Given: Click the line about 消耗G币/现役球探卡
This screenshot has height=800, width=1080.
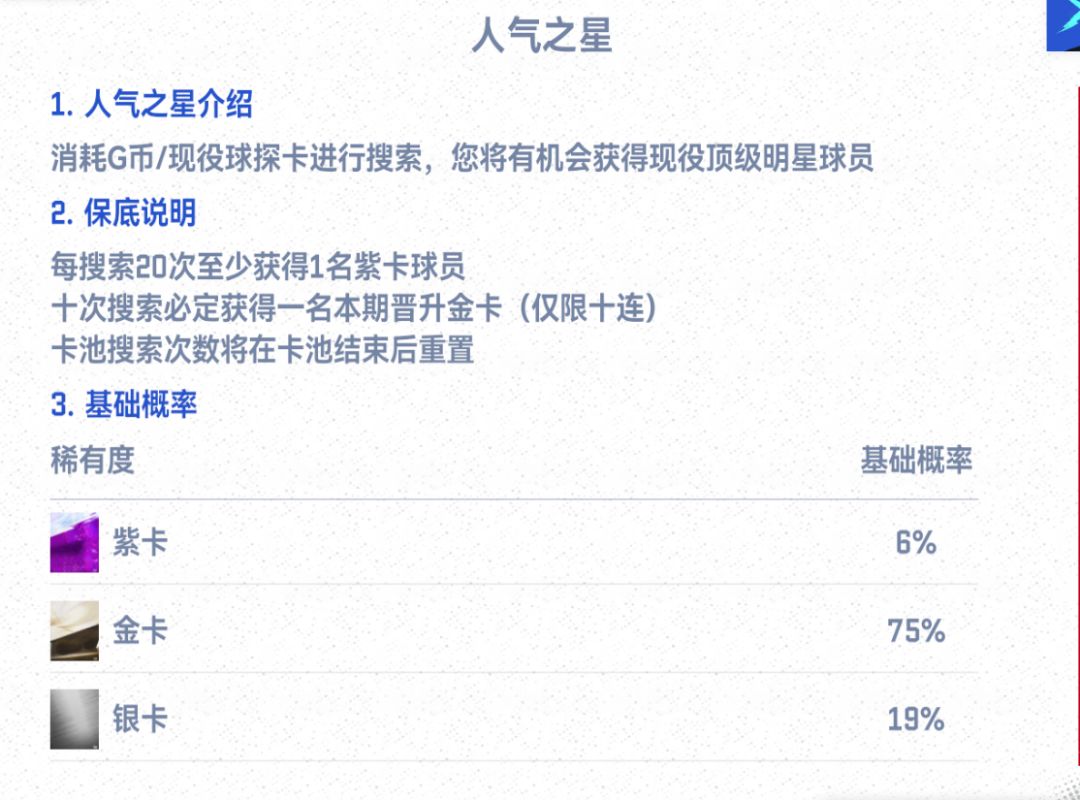Looking at the screenshot, I should click(x=462, y=158).
